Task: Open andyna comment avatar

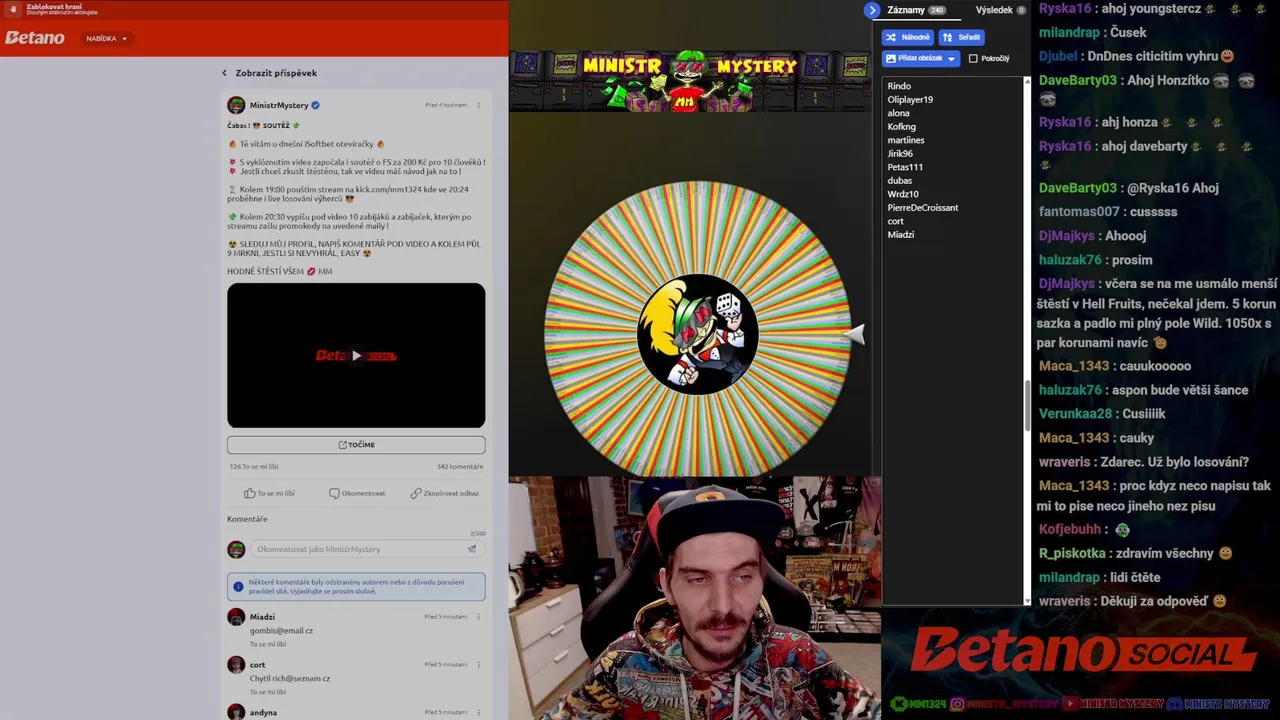Action: coord(236,712)
